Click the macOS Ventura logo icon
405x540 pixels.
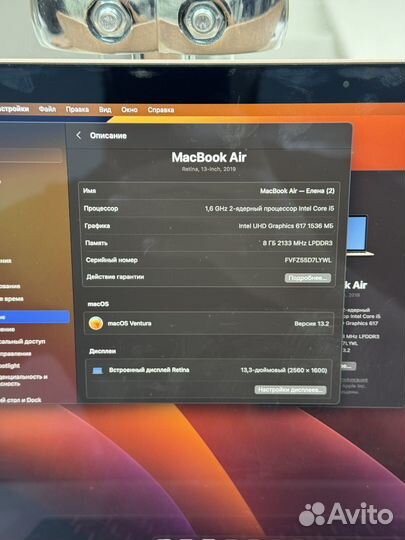(x=96, y=323)
